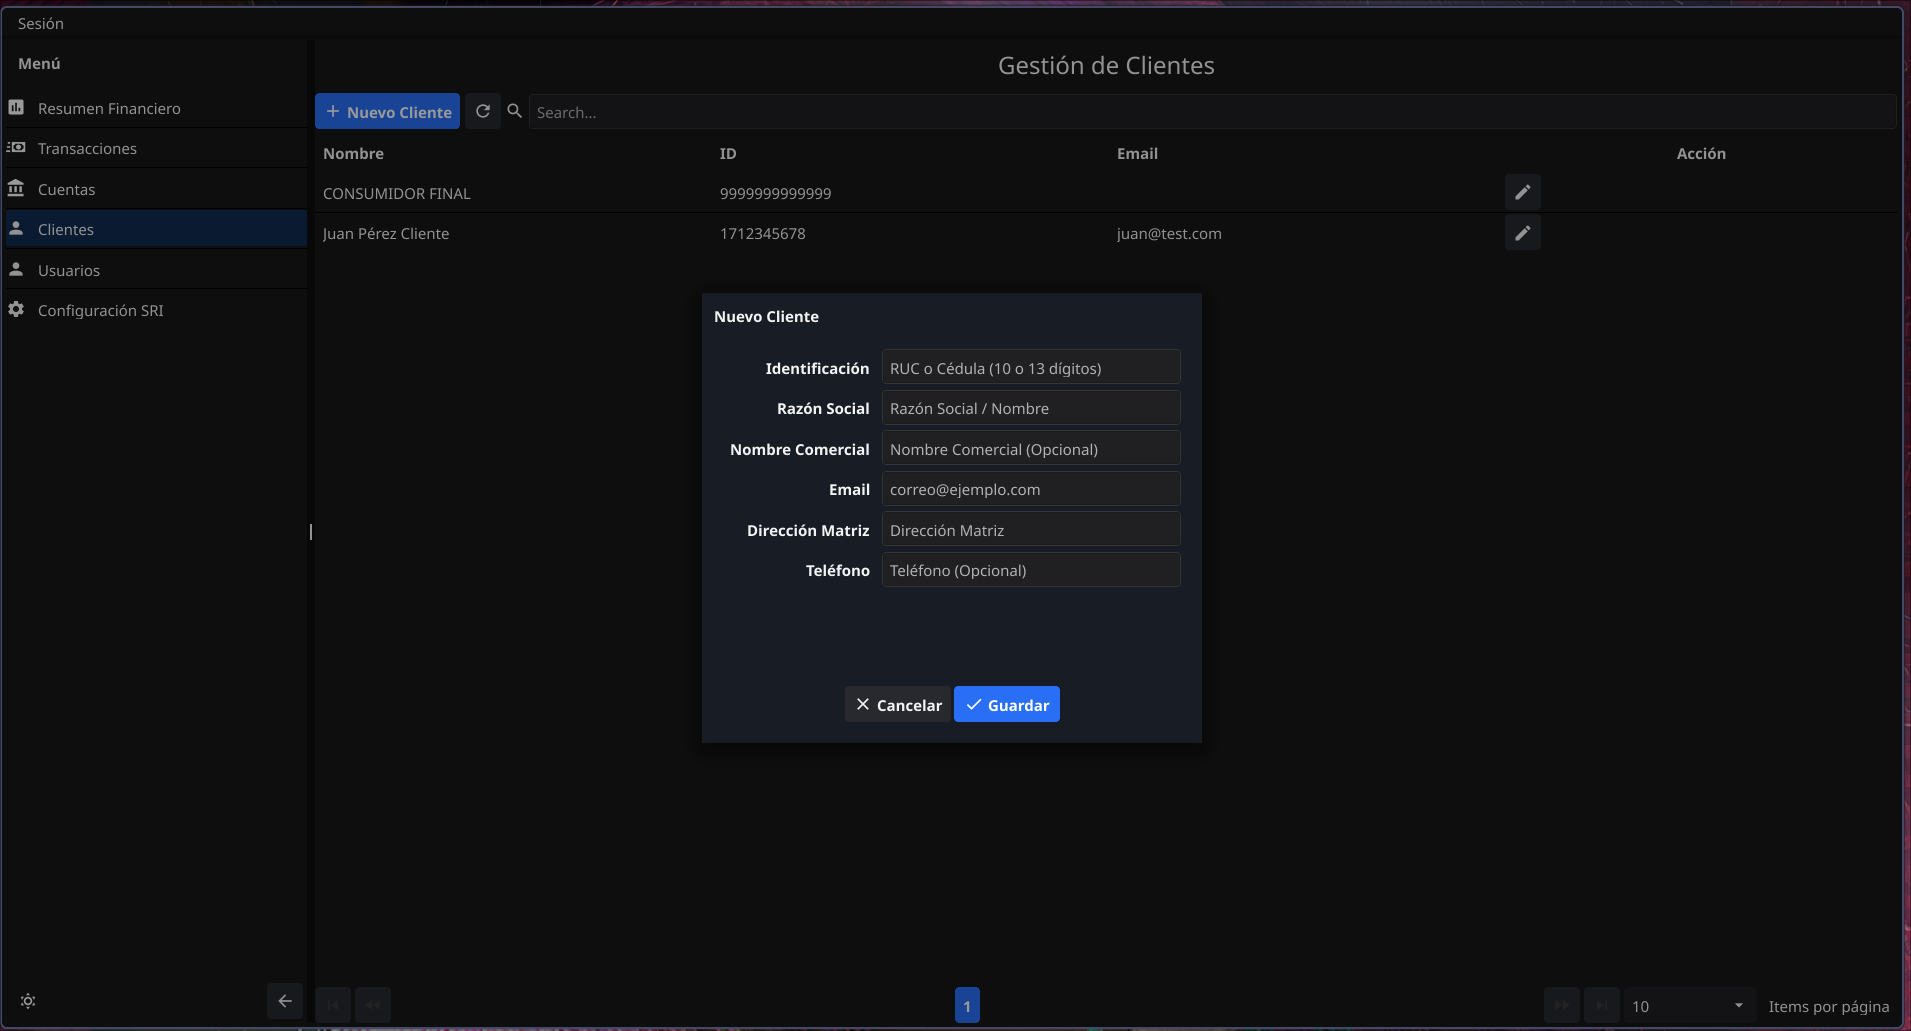Open Configuración SRI
The height and width of the screenshot is (1031, 1911).
[100, 310]
